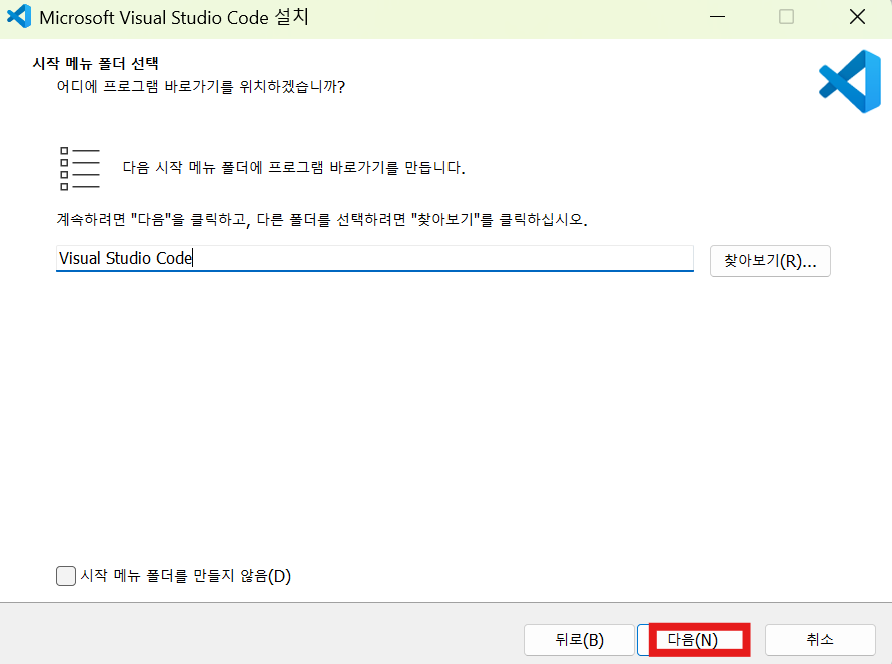Click text '다음 시작 메뉴 폴더에 프로그램 바로가기를 만듭니다.'
This screenshot has width=892, height=664.
click(294, 168)
